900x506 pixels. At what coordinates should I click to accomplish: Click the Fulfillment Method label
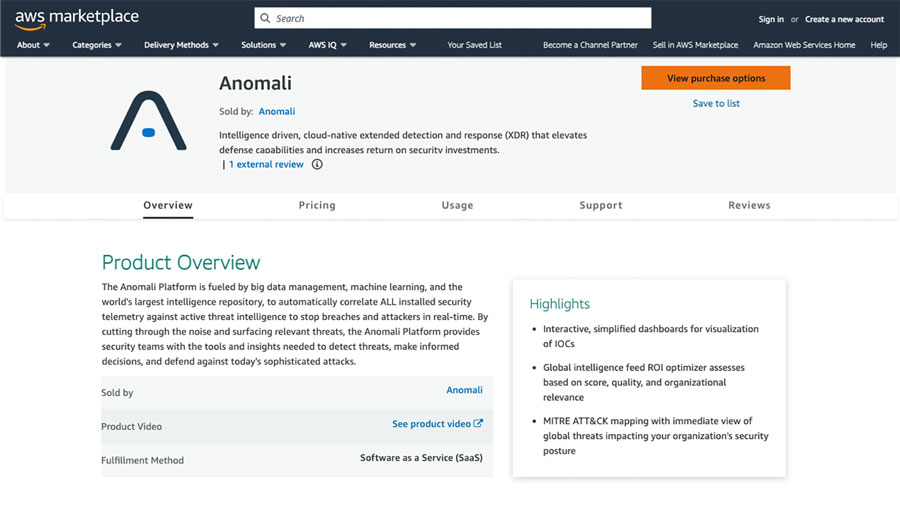(142, 460)
